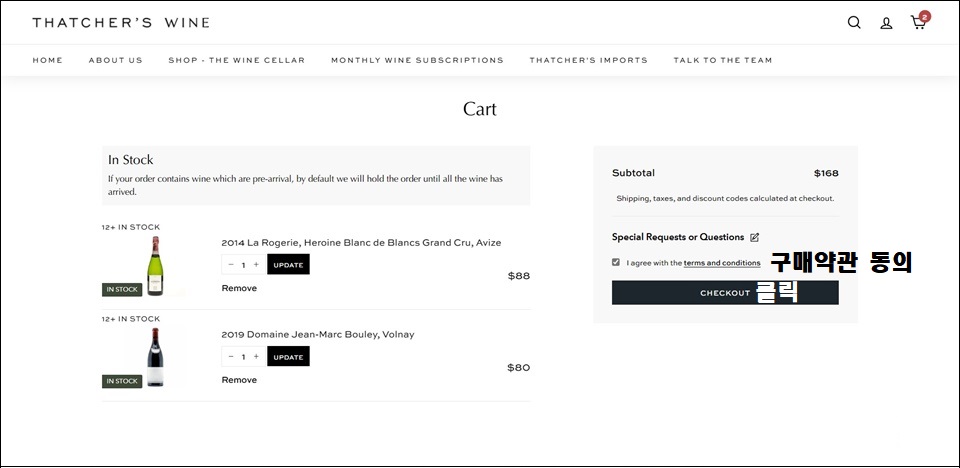Open 2014 La Rogerie Heroine product title
Image resolution: width=960 pixels, height=468 pixels.
(361, 243)
